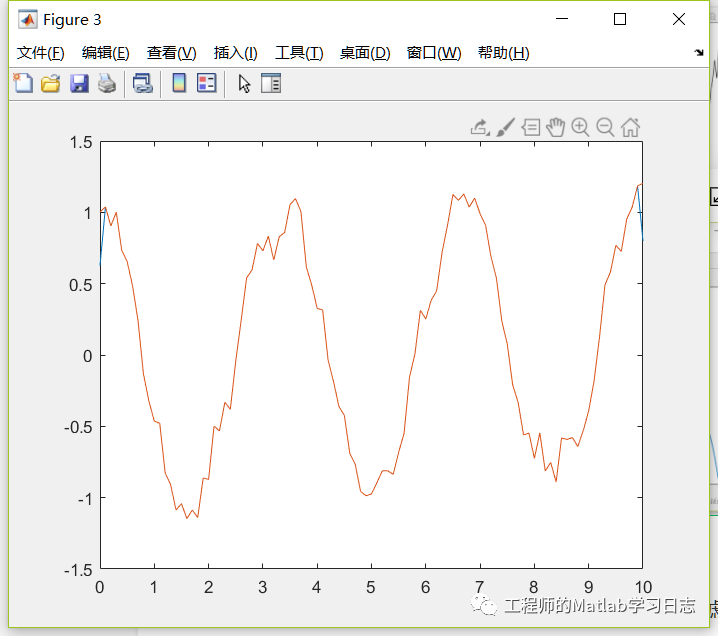Print the figure with the printer icon
Image resolution: width=718 pixels, height=636 pixels.
click(107, 84)
